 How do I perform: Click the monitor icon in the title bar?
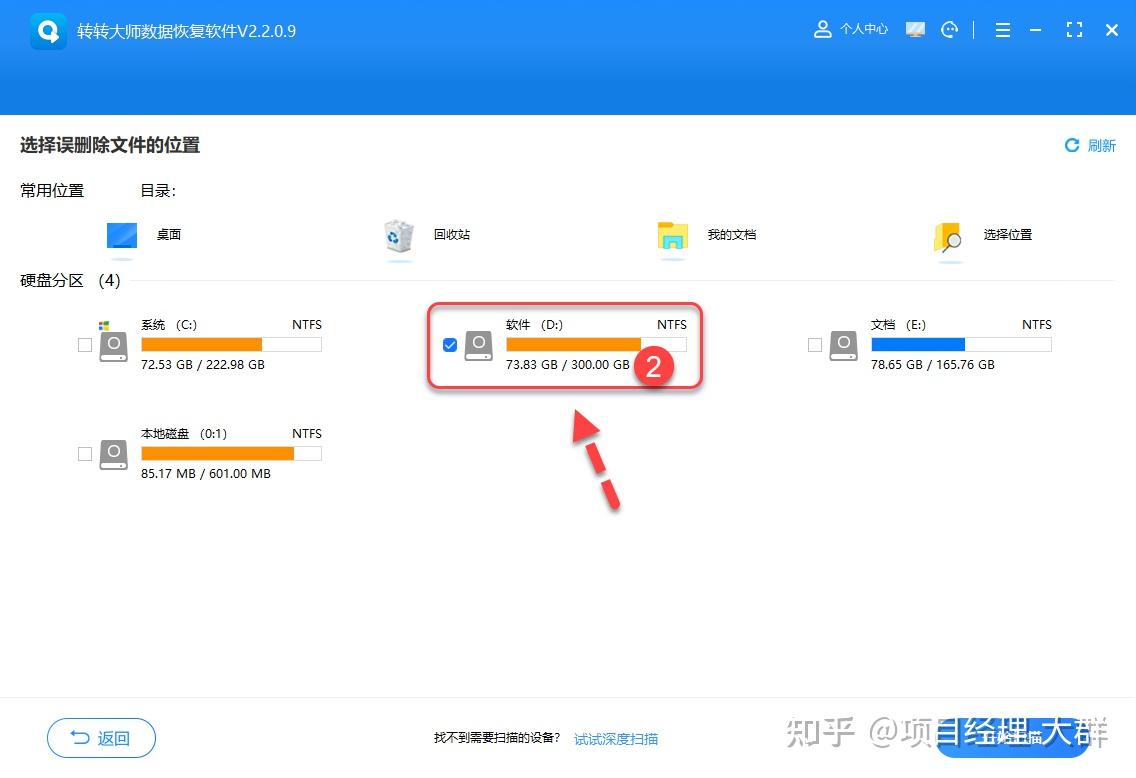[915, 30]
